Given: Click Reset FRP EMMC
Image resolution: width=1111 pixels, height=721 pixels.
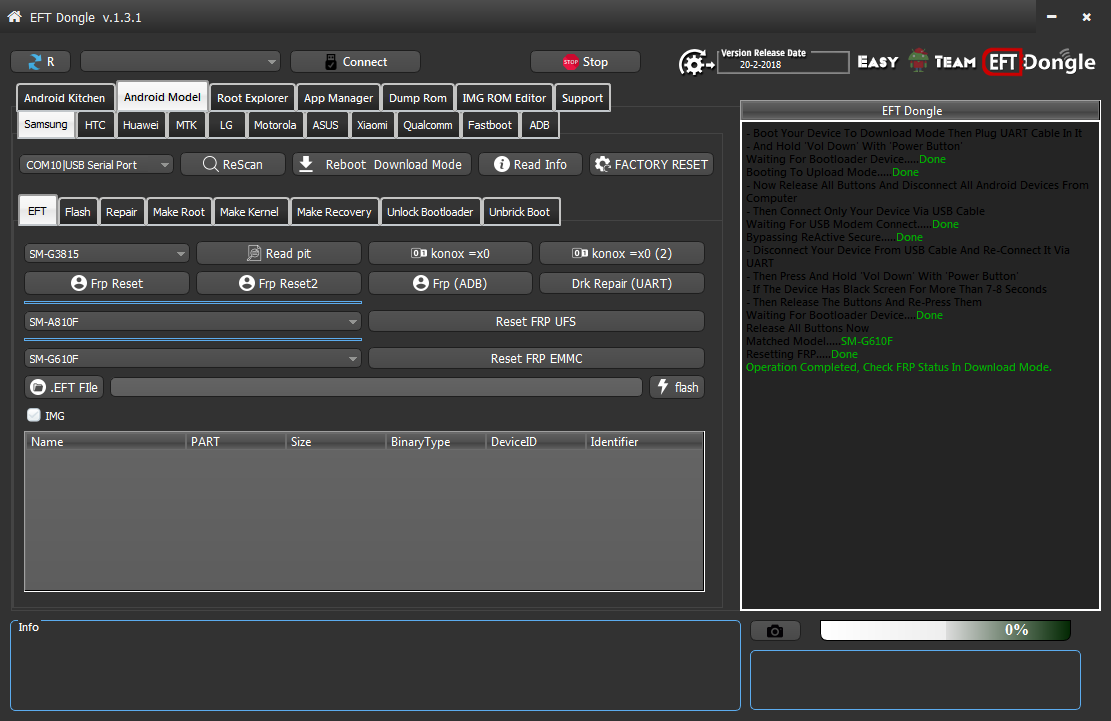Looking at the screenshot, I should [x=536, y=358].
